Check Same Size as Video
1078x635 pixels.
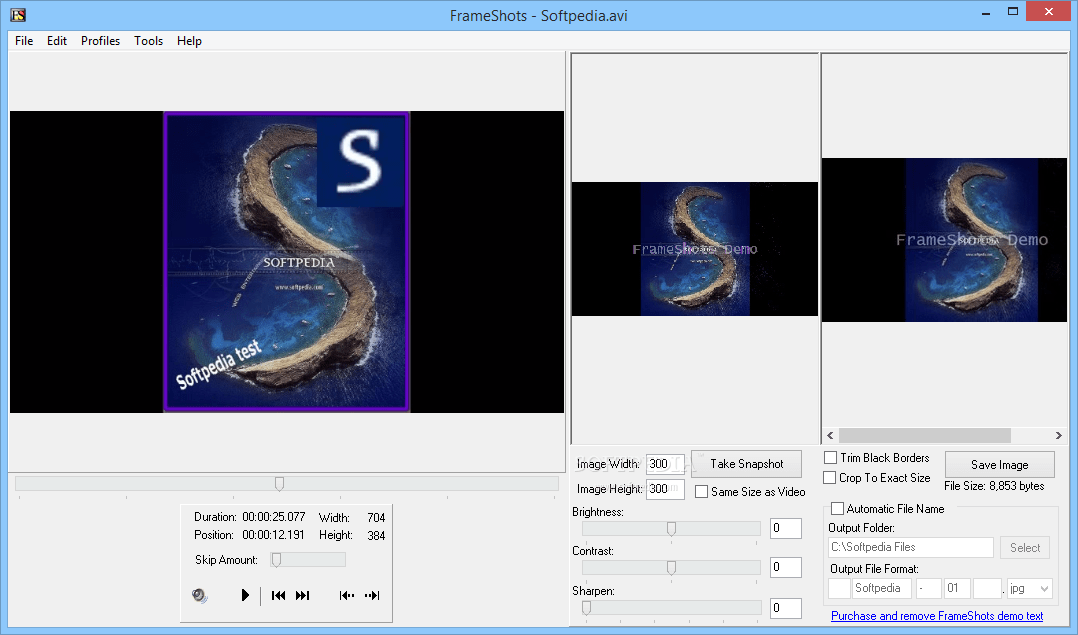[x=701, y=492]
